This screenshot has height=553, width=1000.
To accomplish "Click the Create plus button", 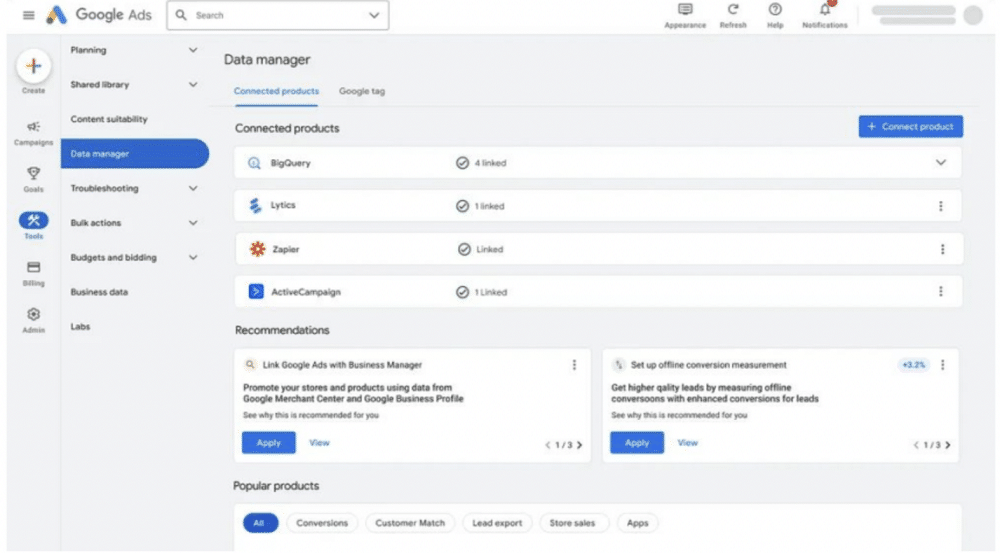I will (34, 66).
